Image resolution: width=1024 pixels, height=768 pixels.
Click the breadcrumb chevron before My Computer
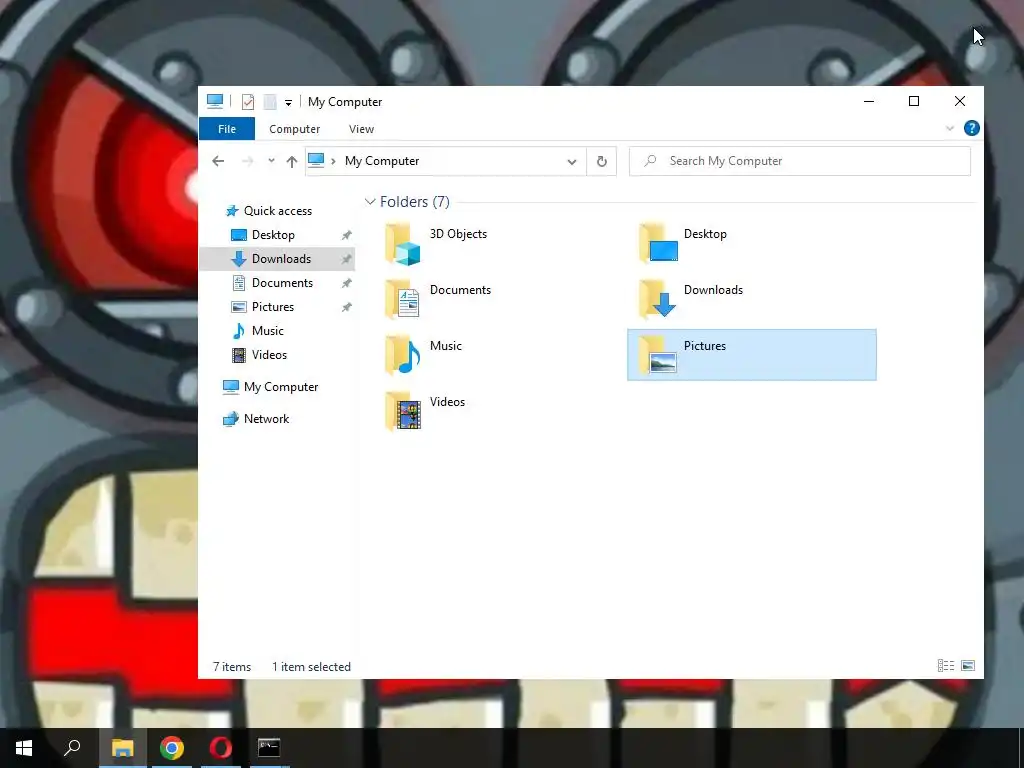333,161
